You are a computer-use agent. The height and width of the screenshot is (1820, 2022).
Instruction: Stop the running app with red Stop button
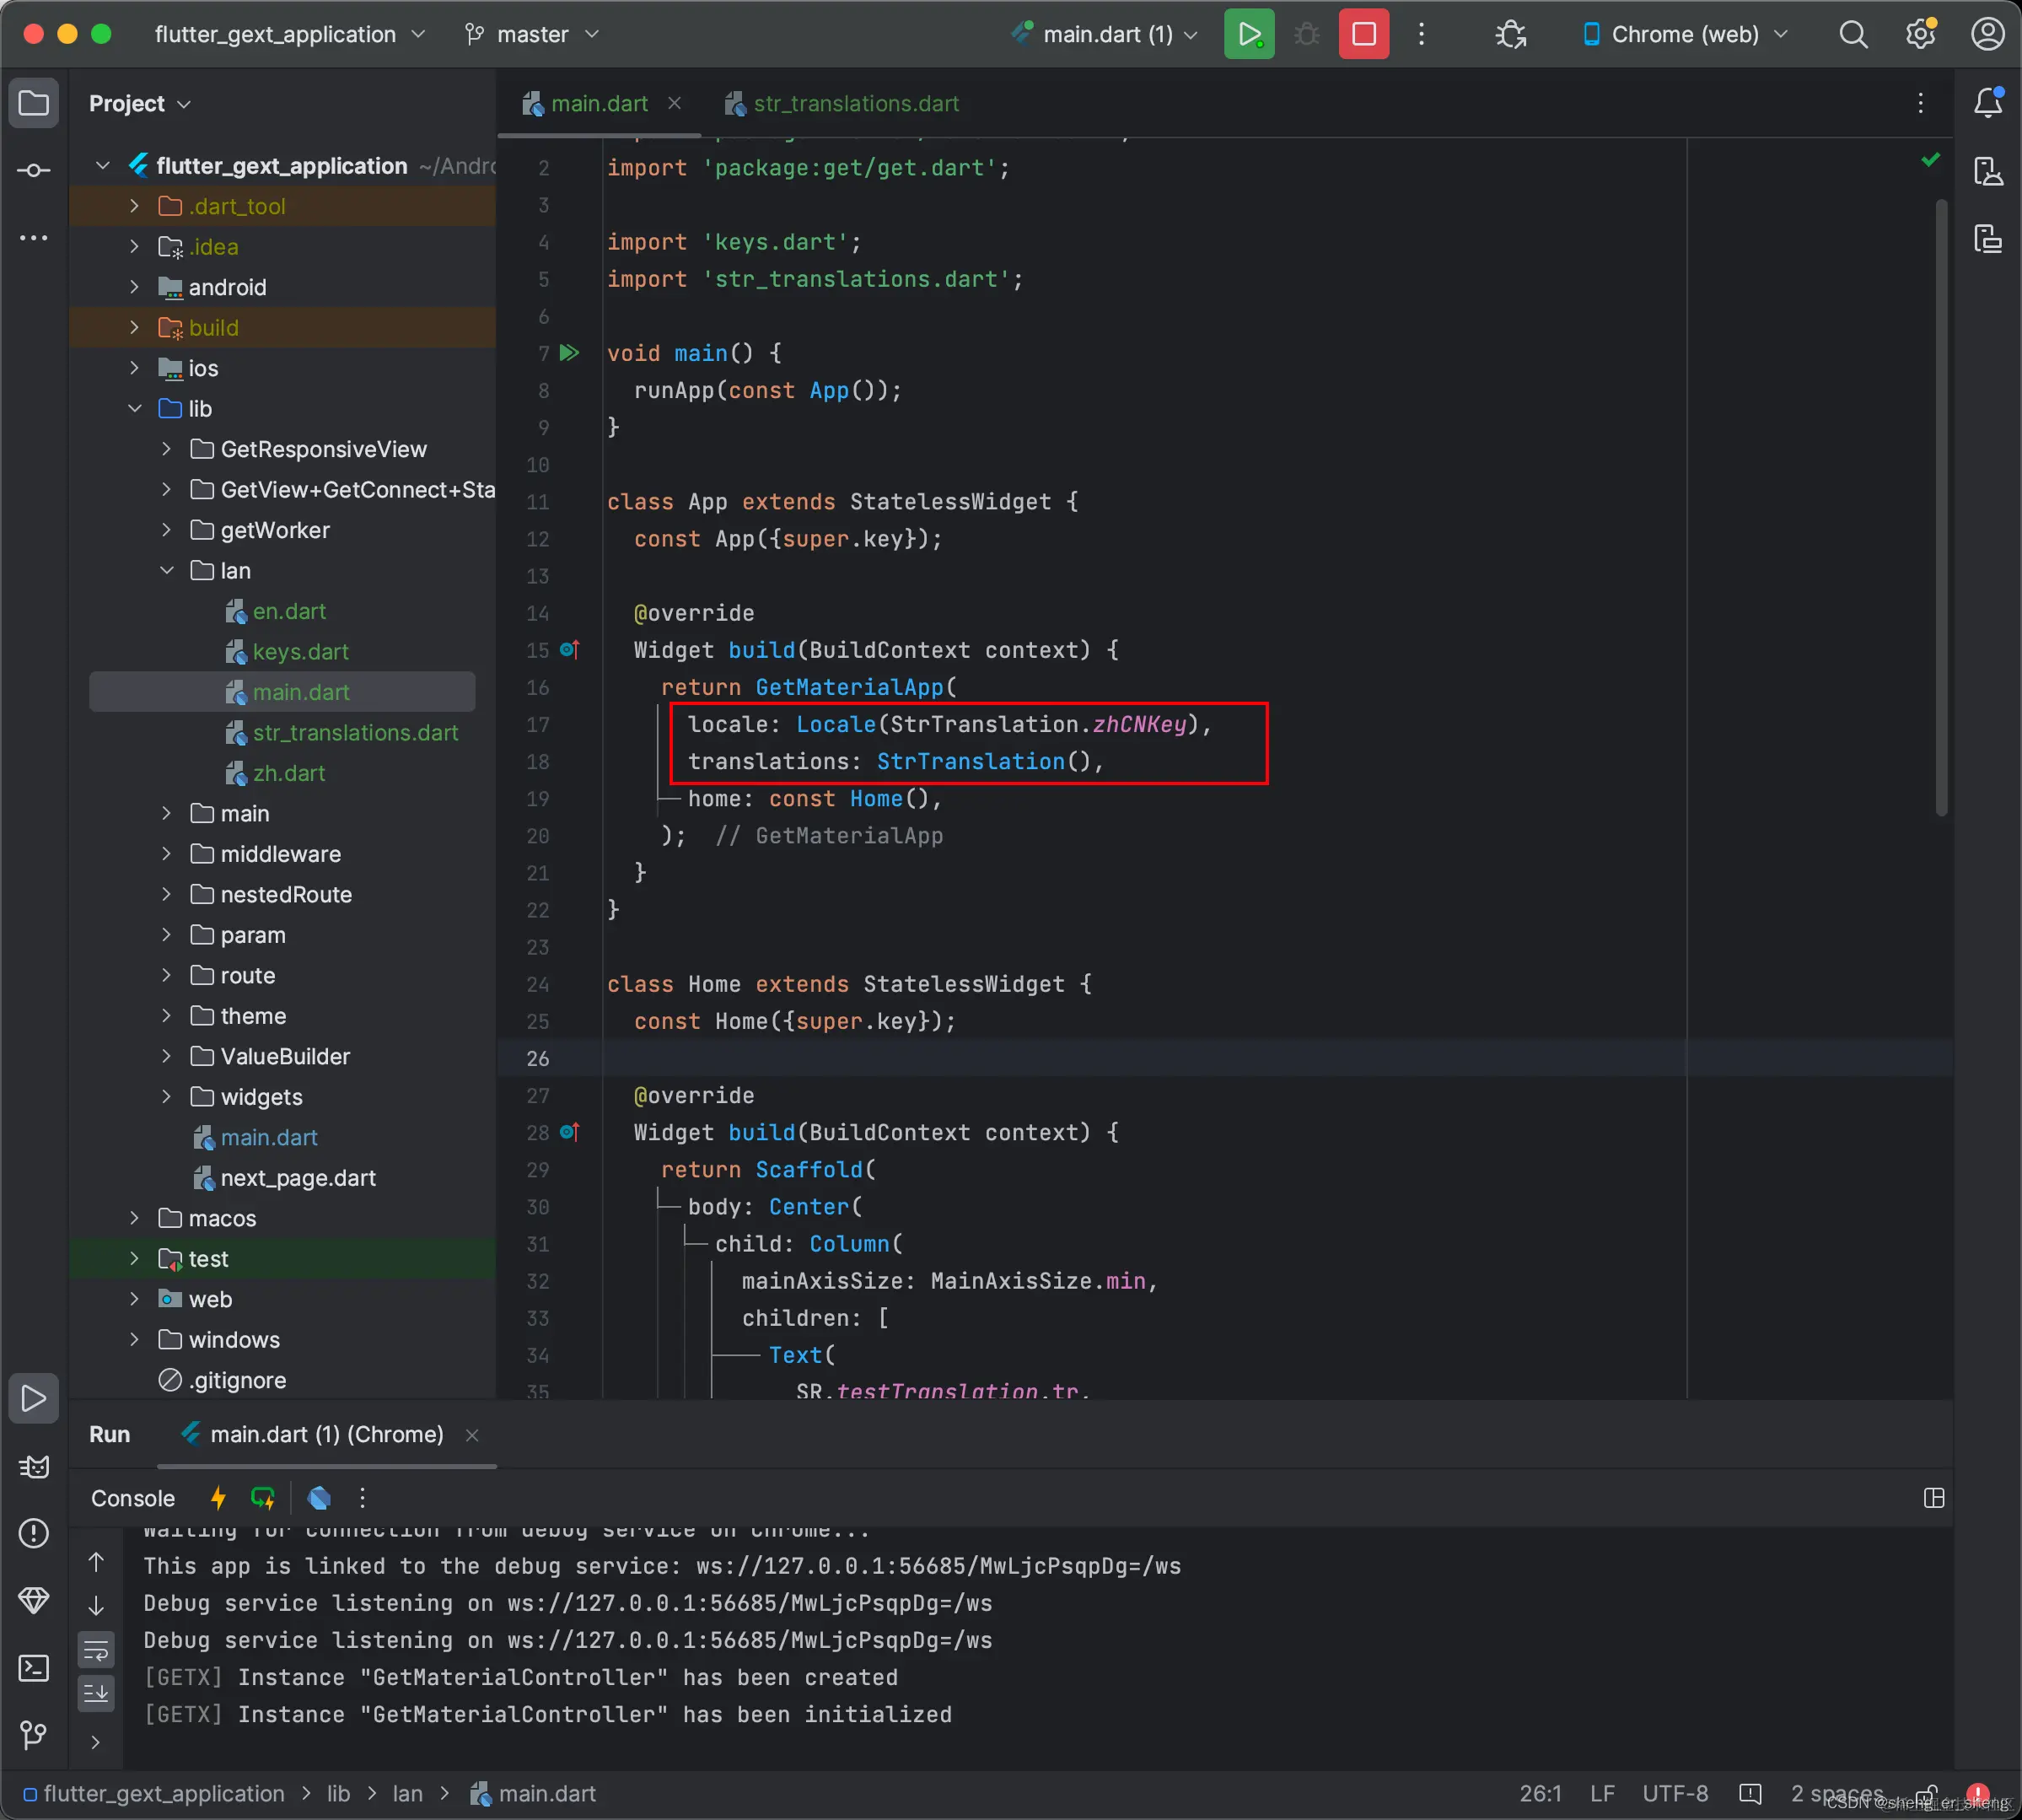click(x=1363, y=34)
